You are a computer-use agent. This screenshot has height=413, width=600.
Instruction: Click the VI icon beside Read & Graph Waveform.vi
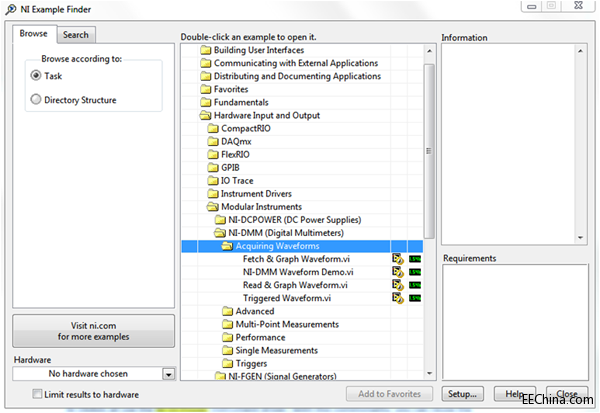398,285
